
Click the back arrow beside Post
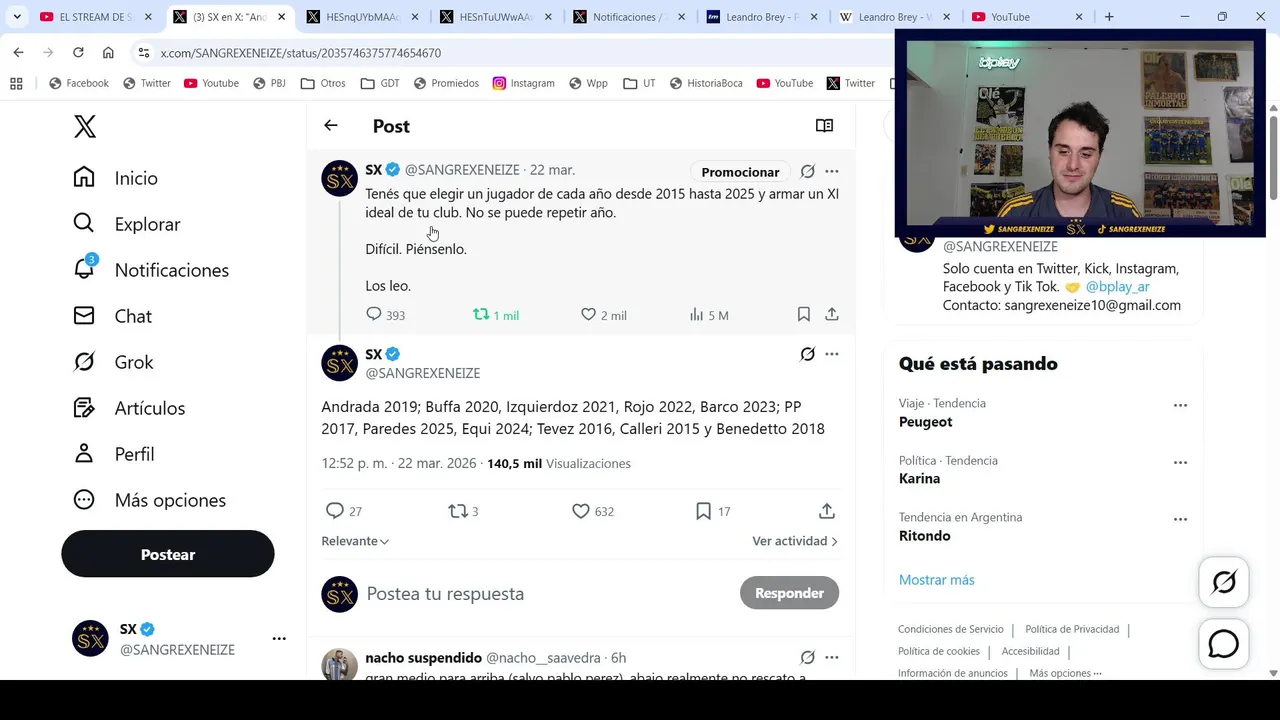(x=331, y=125)
